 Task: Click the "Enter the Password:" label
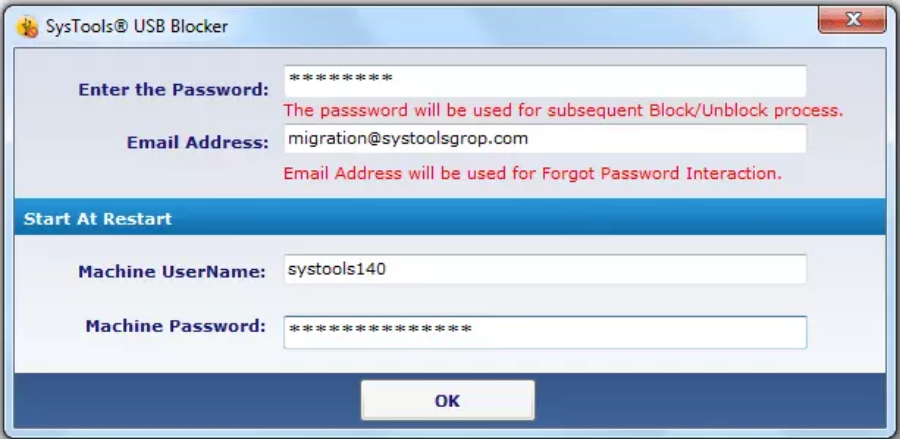[173, 90]
